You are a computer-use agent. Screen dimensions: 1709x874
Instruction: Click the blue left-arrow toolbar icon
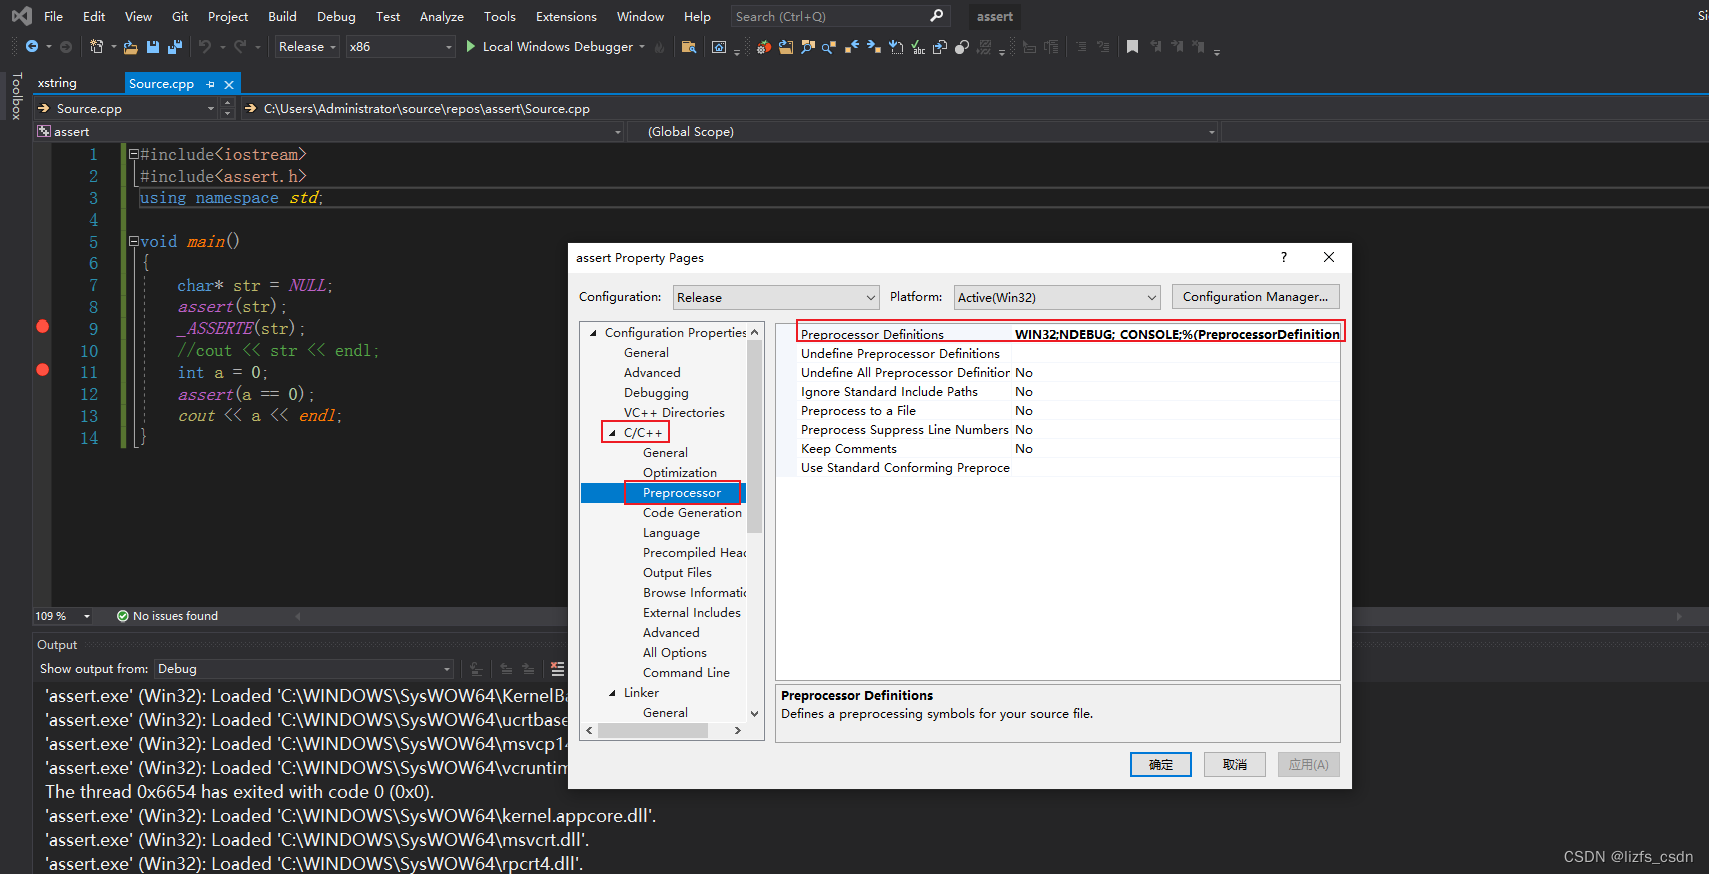click(x=852, y=47)
